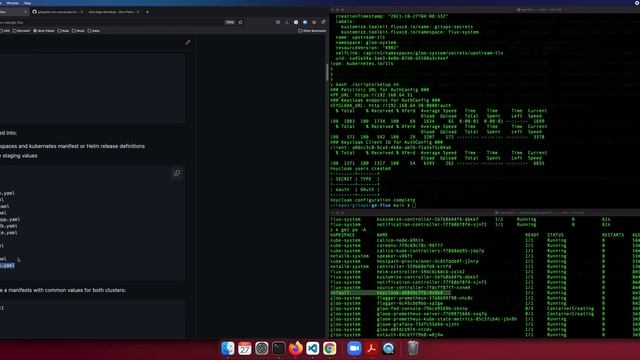
Task: Open QuickTime Player from the dock
Action: [389, 348]
